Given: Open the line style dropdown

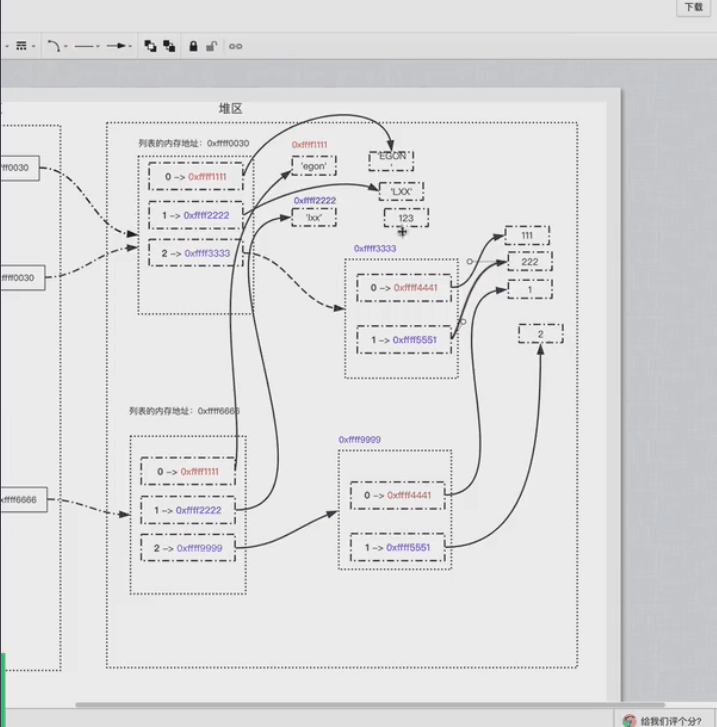Looking at the screenshot, I should click(x=24, y=46).
